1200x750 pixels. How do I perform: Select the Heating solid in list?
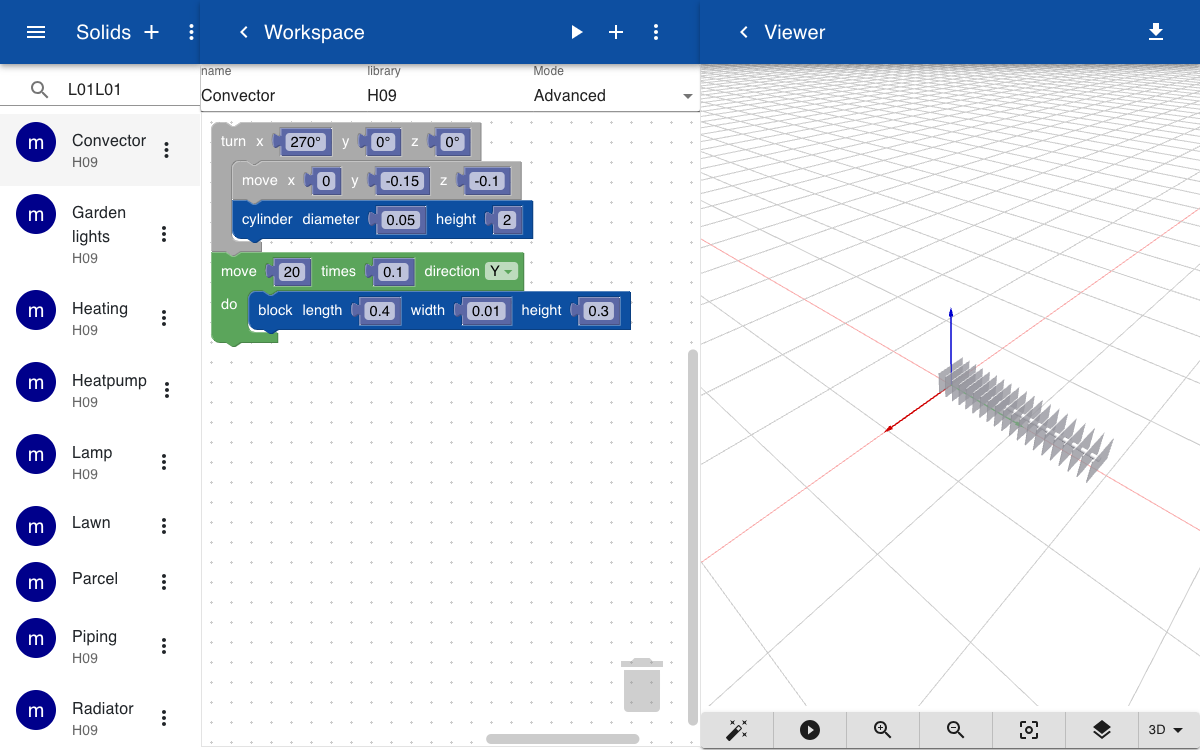(100, 318)
